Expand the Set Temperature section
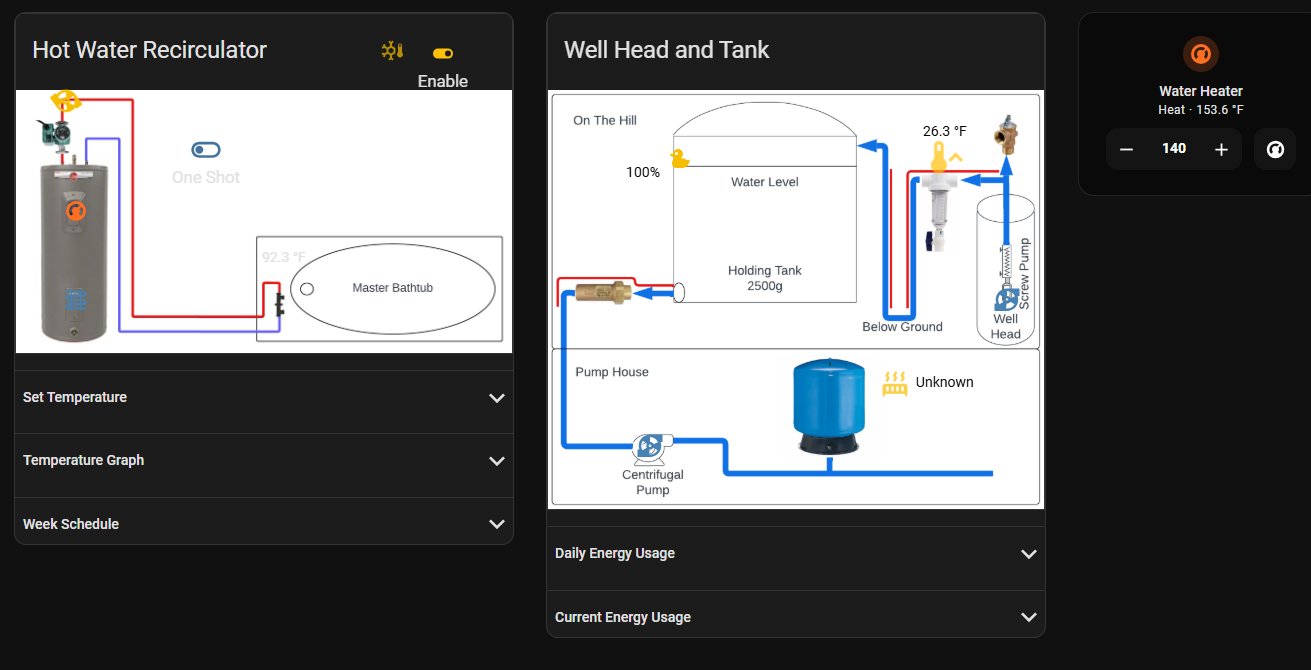 coord(264,398)
